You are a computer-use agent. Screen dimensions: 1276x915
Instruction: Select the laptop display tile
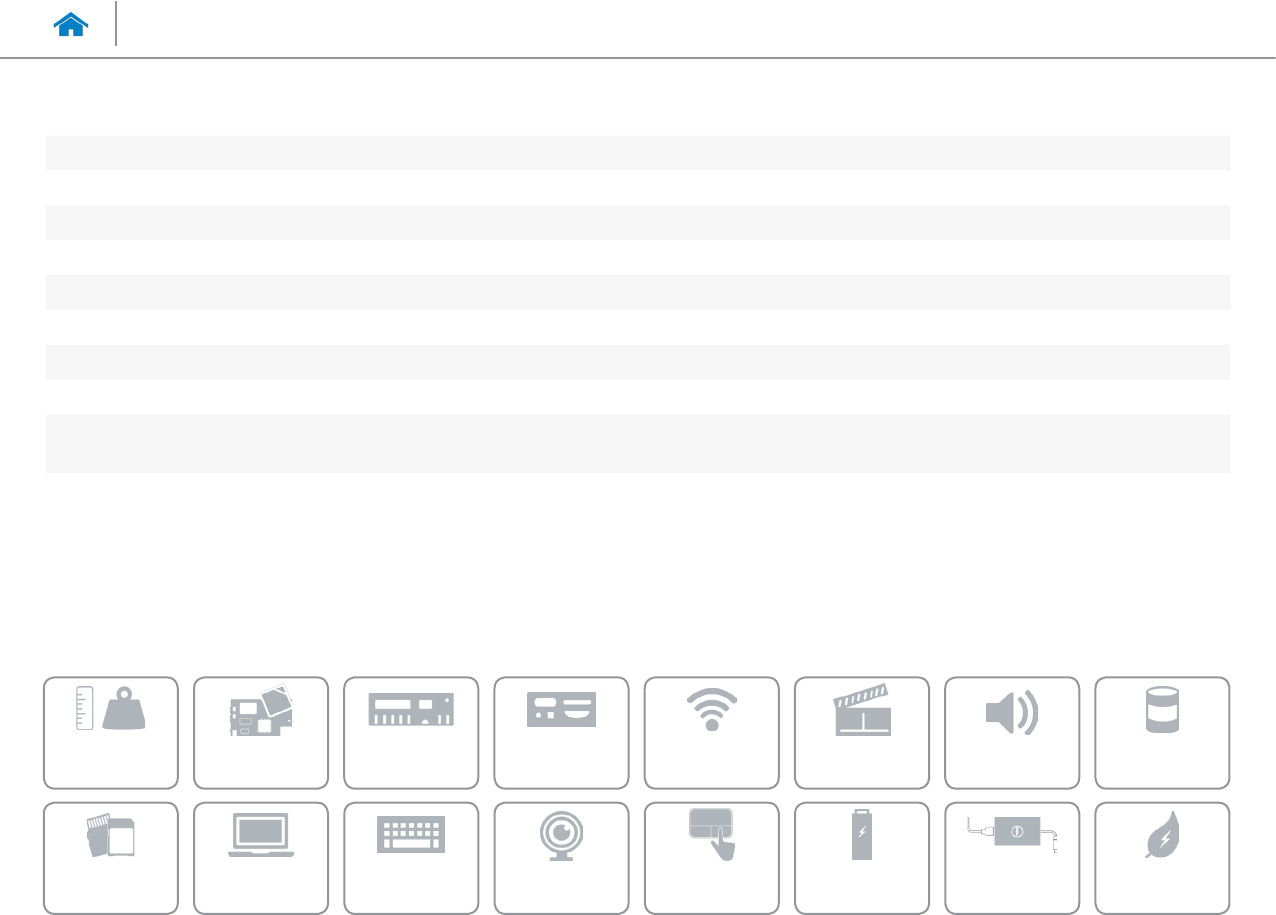click(x=261, y=858)
